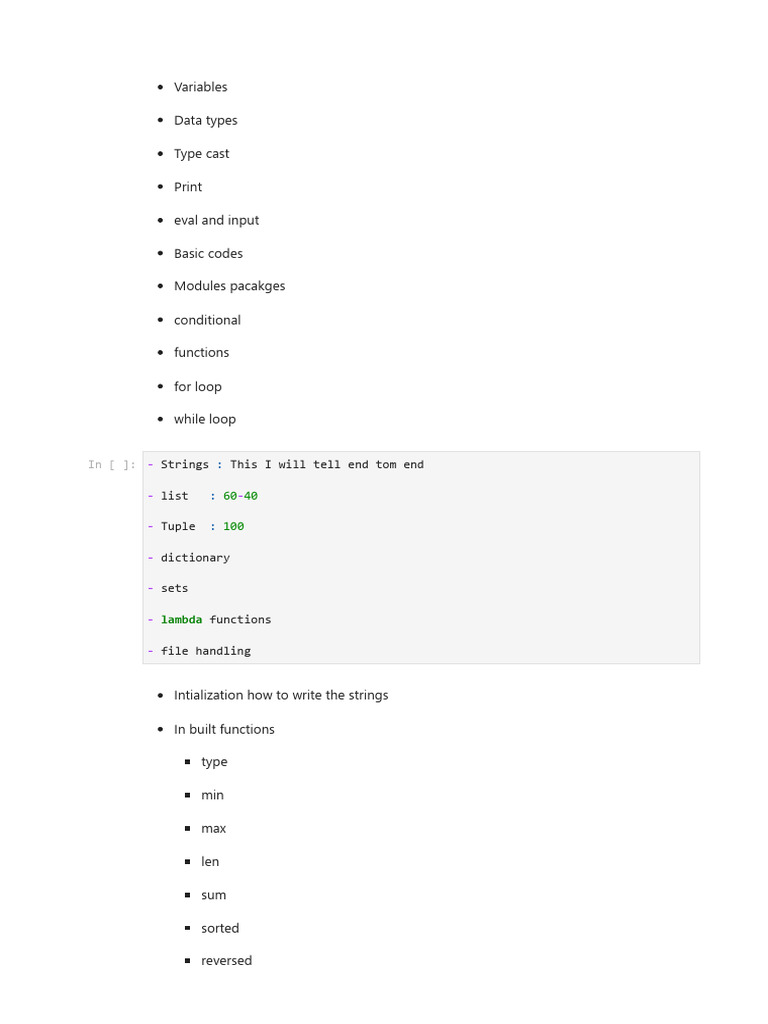Click the "file handling" code line

pos(205,651)
